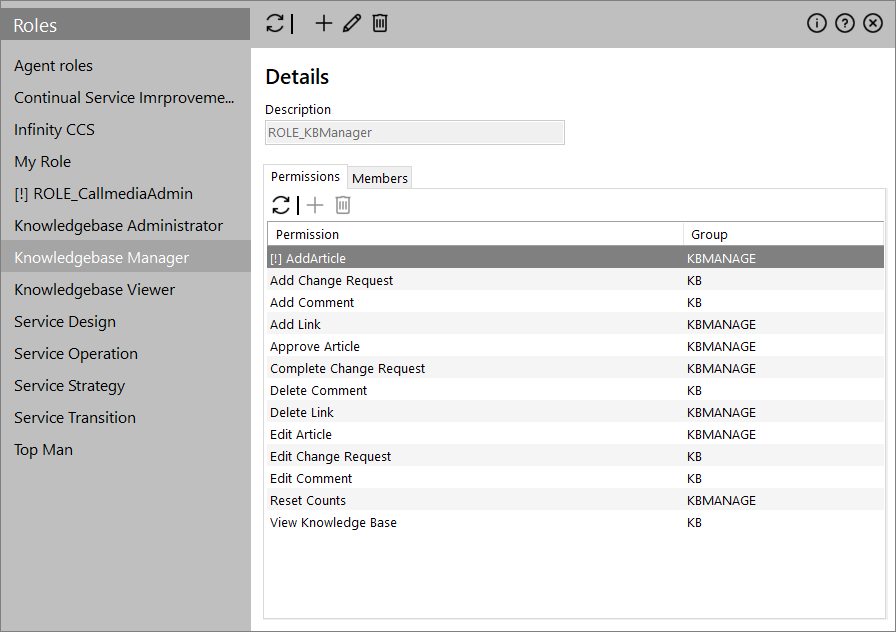This screenshot has width=896, height=632.
Task: Open help with the question mark icon
Action: 845,23
